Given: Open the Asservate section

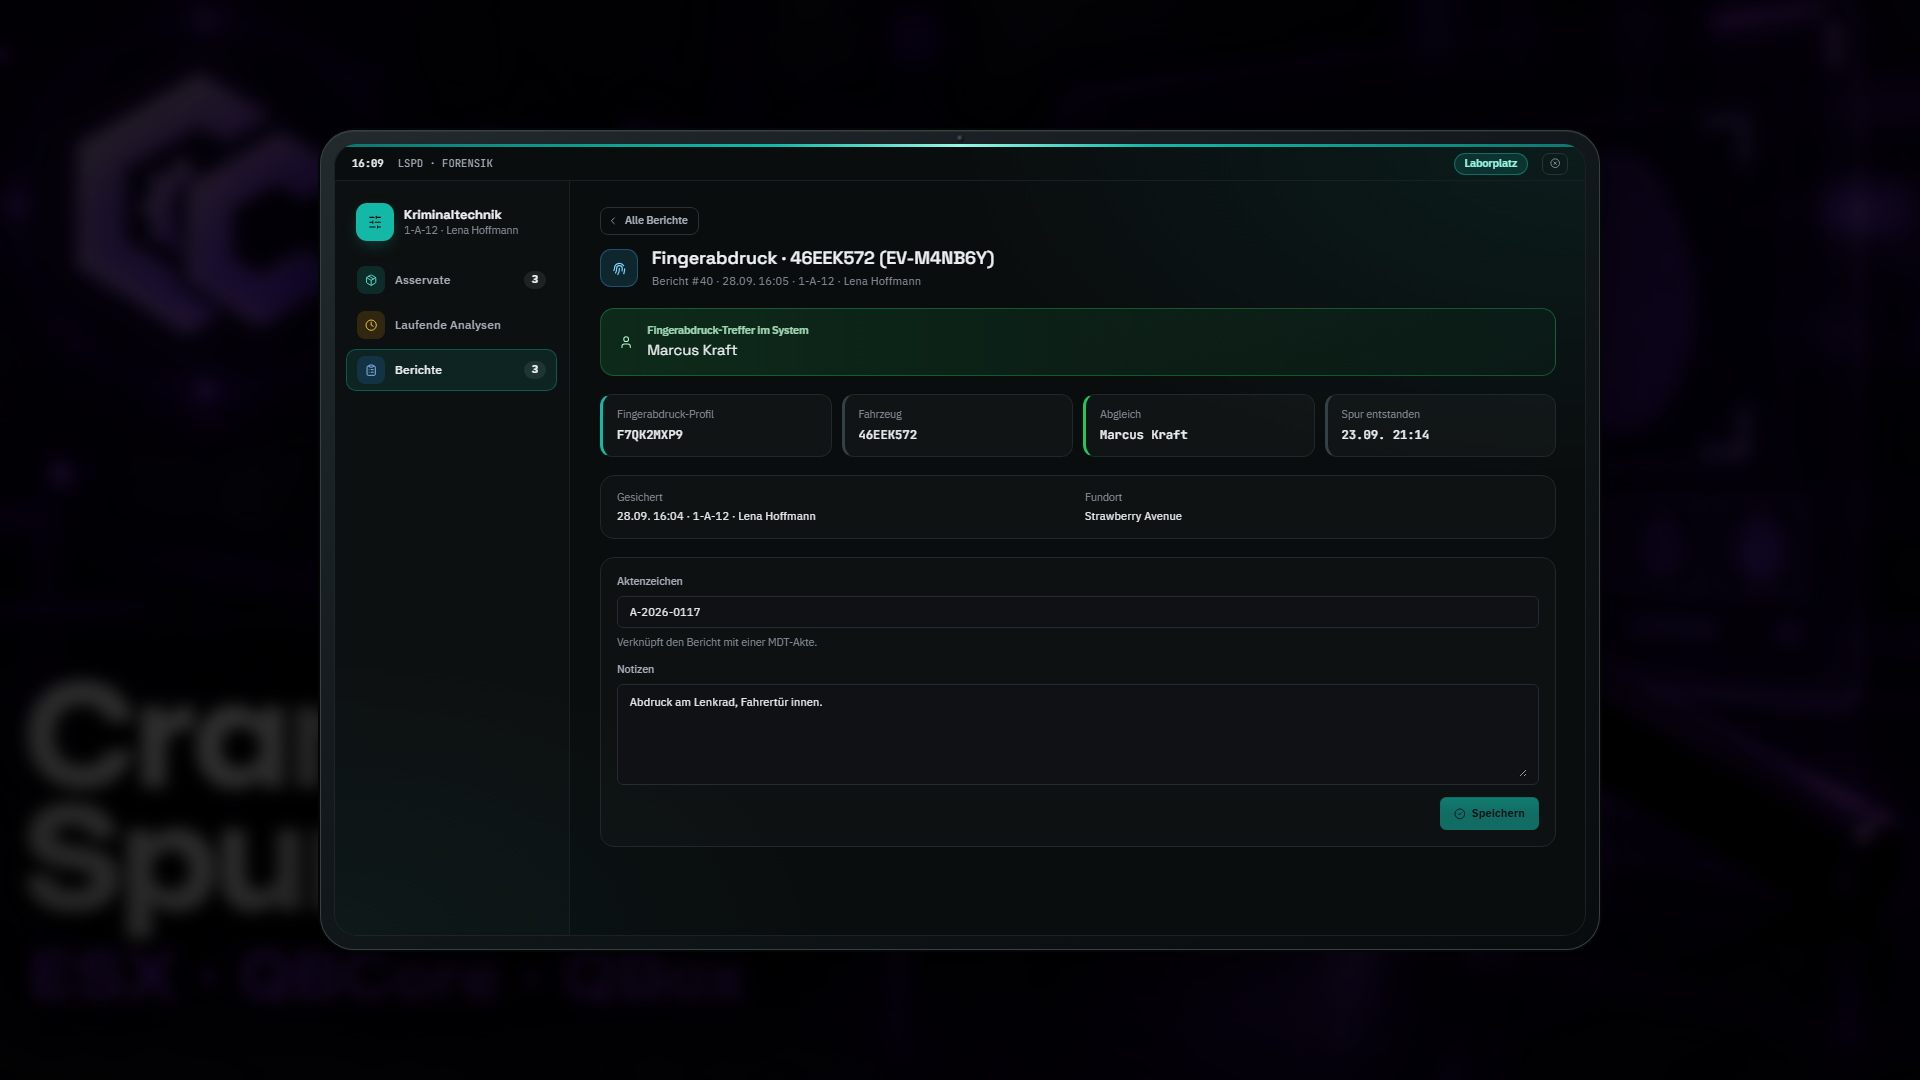Looking at the screenshot, I should click(x=451, y=280).
